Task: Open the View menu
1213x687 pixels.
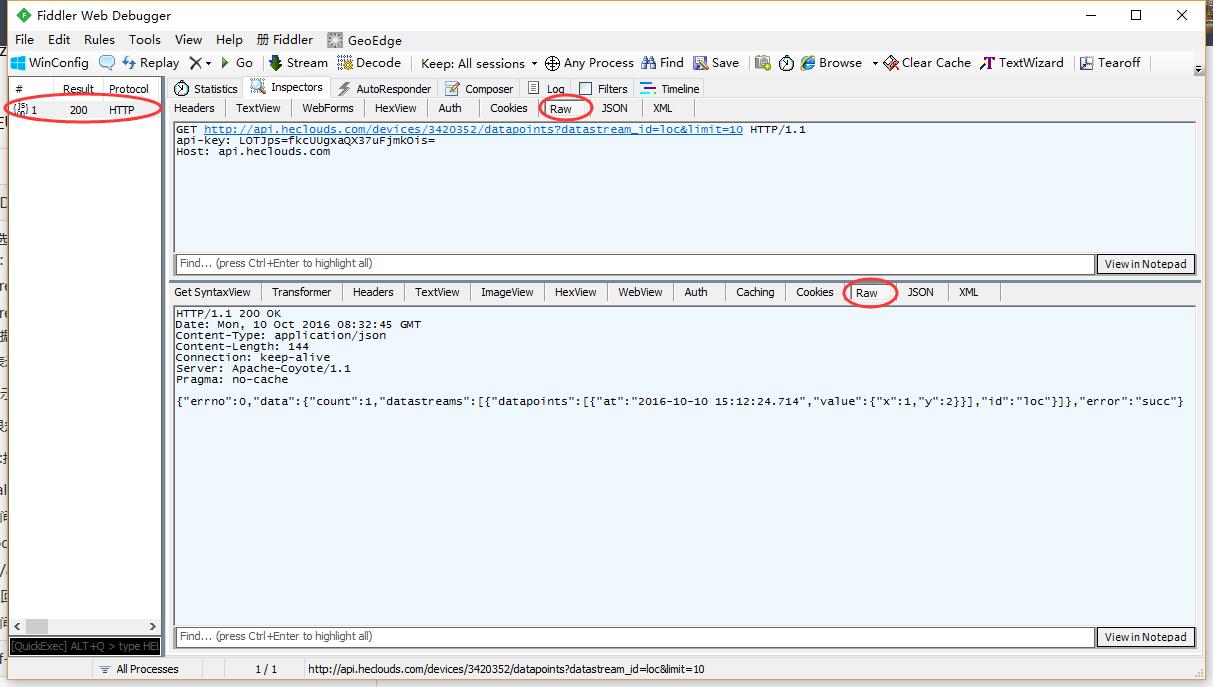Action: click(188, 40)
